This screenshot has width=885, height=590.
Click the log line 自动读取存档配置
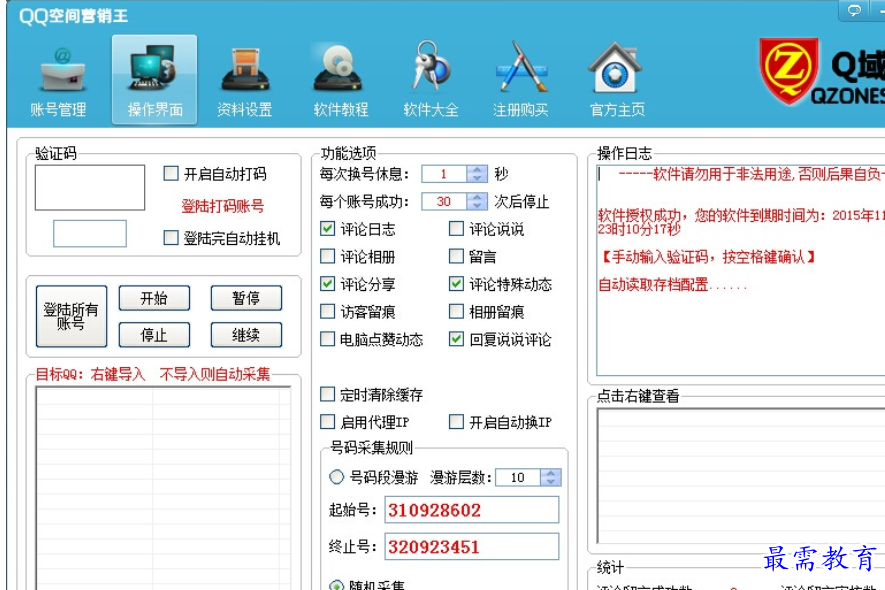pos(672,284)
